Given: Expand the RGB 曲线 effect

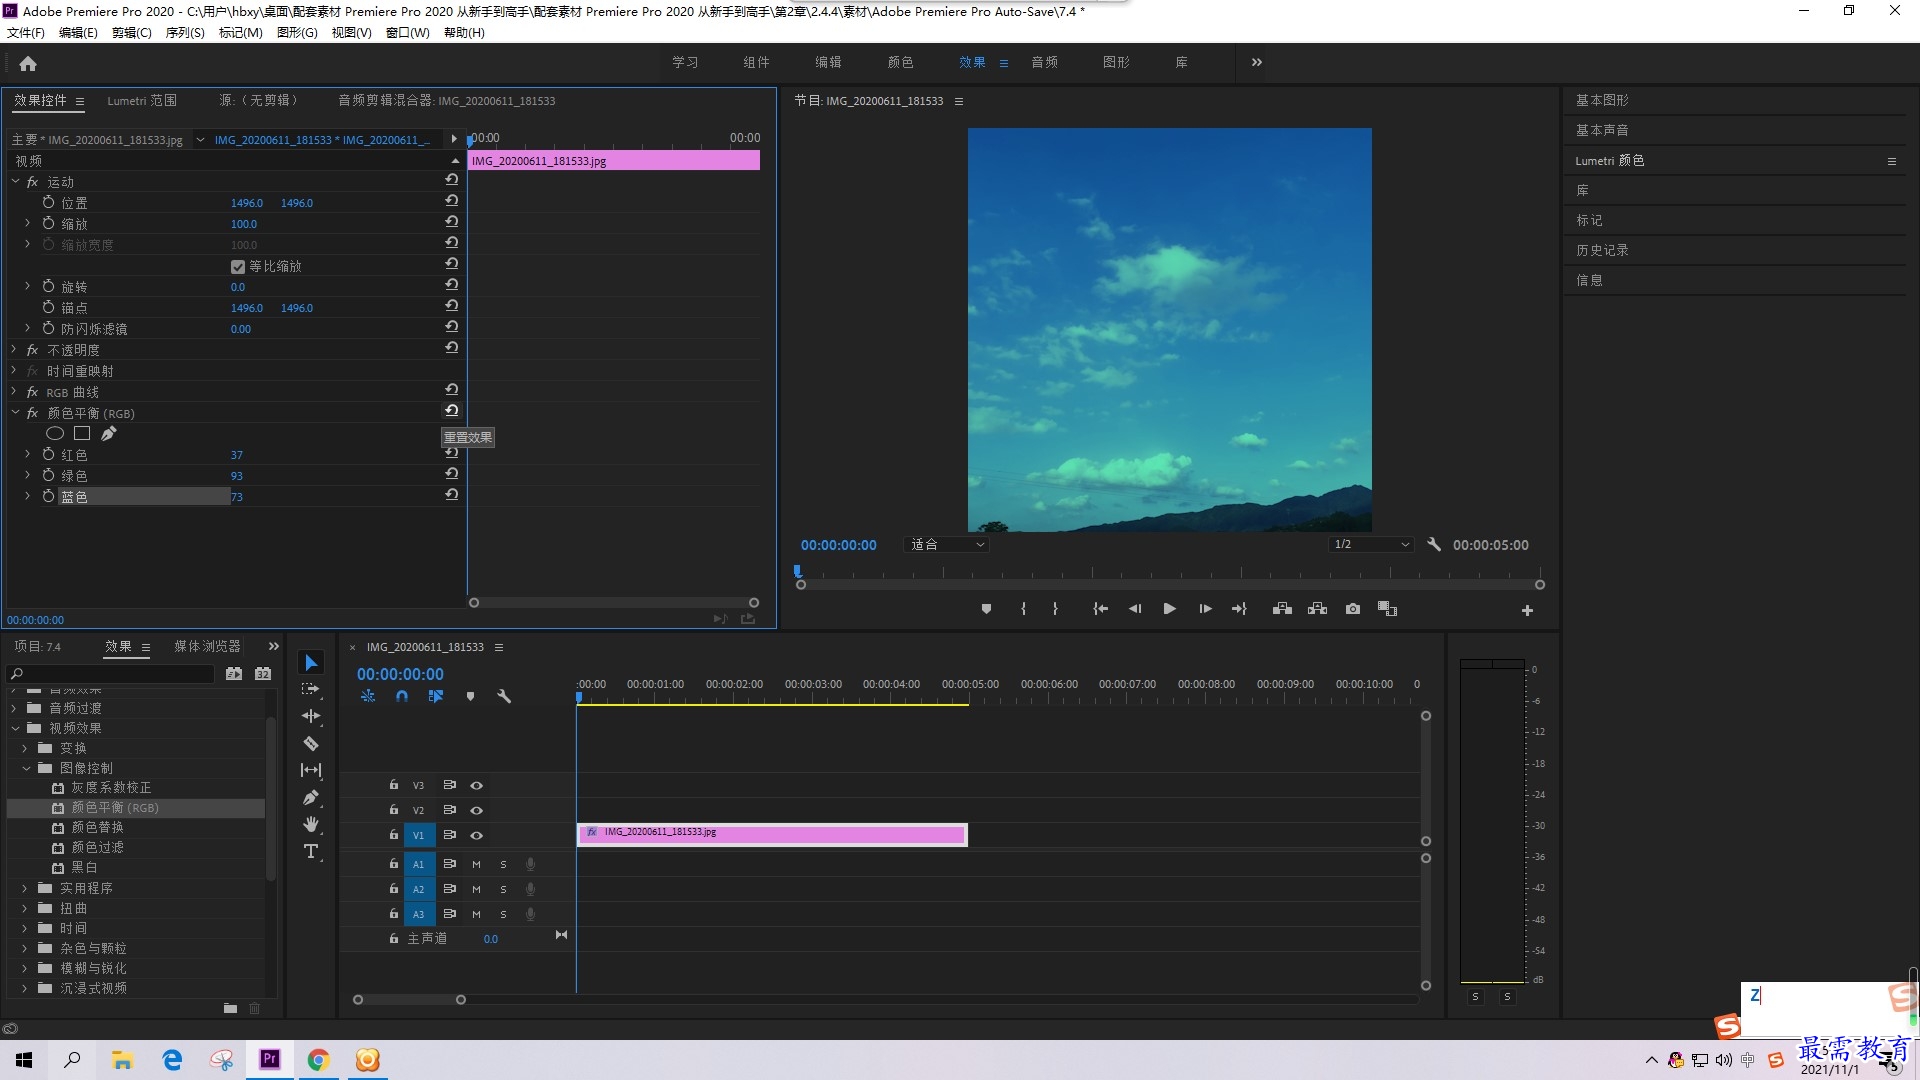Looking at the screenshot, I should (x=15, y=391).
